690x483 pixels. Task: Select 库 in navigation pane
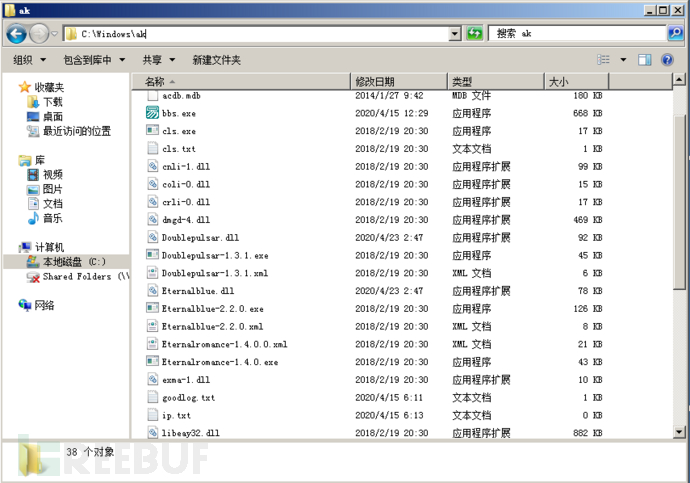click(40, 160)
